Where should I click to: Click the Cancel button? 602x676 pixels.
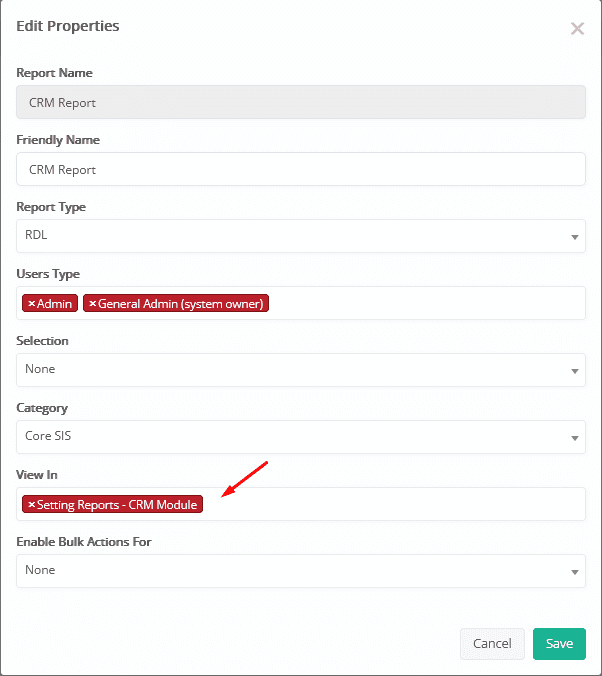[x=492, y=644]
